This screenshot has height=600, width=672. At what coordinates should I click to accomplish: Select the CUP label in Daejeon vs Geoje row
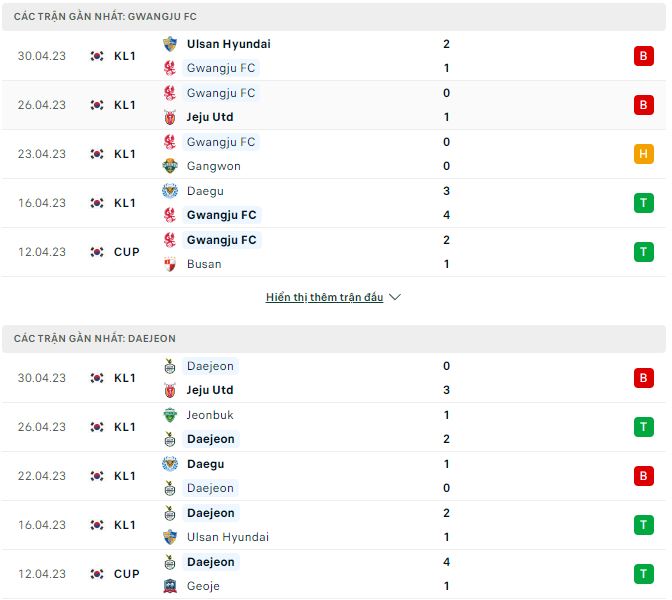click(x=127, y=574)
